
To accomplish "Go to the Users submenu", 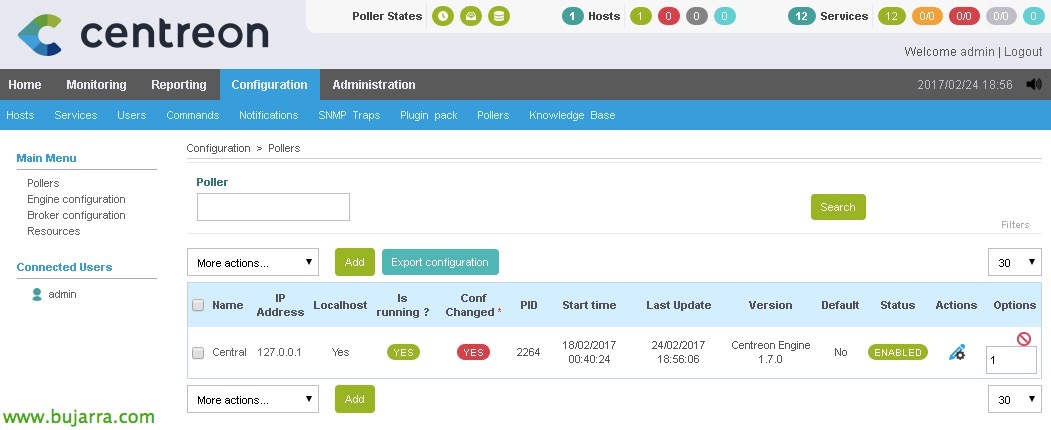I will 131,115.
